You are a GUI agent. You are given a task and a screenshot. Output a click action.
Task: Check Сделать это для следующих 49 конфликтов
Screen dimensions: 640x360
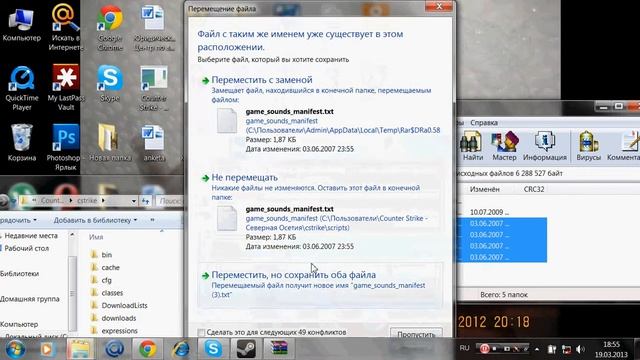(201, 333)
